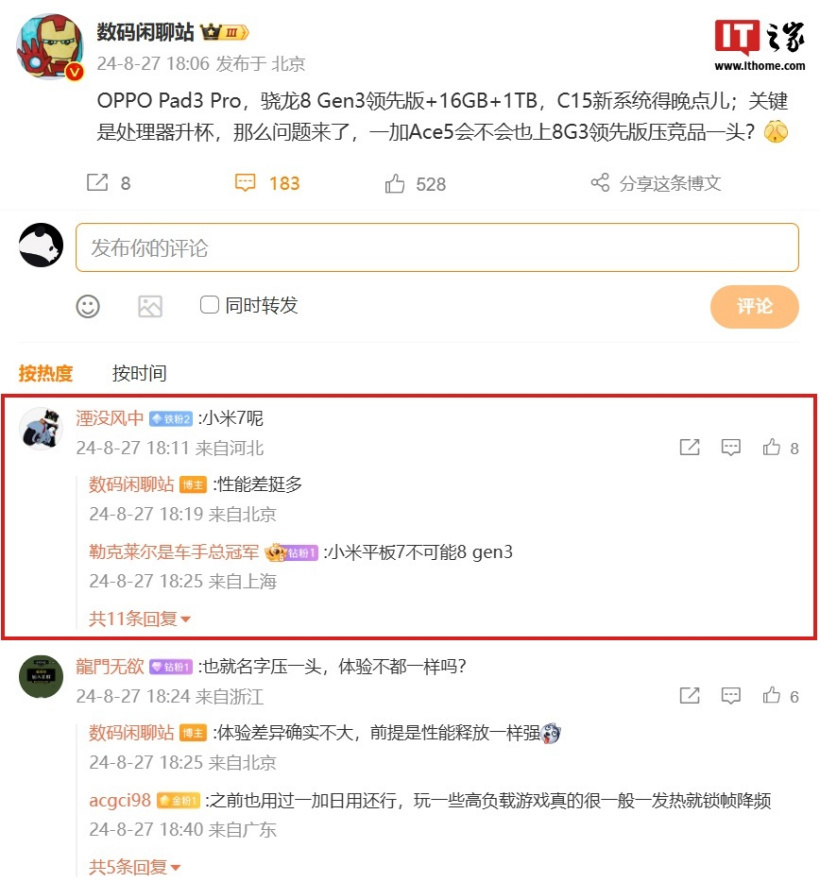Expand 共11条回复 replies

139,619
